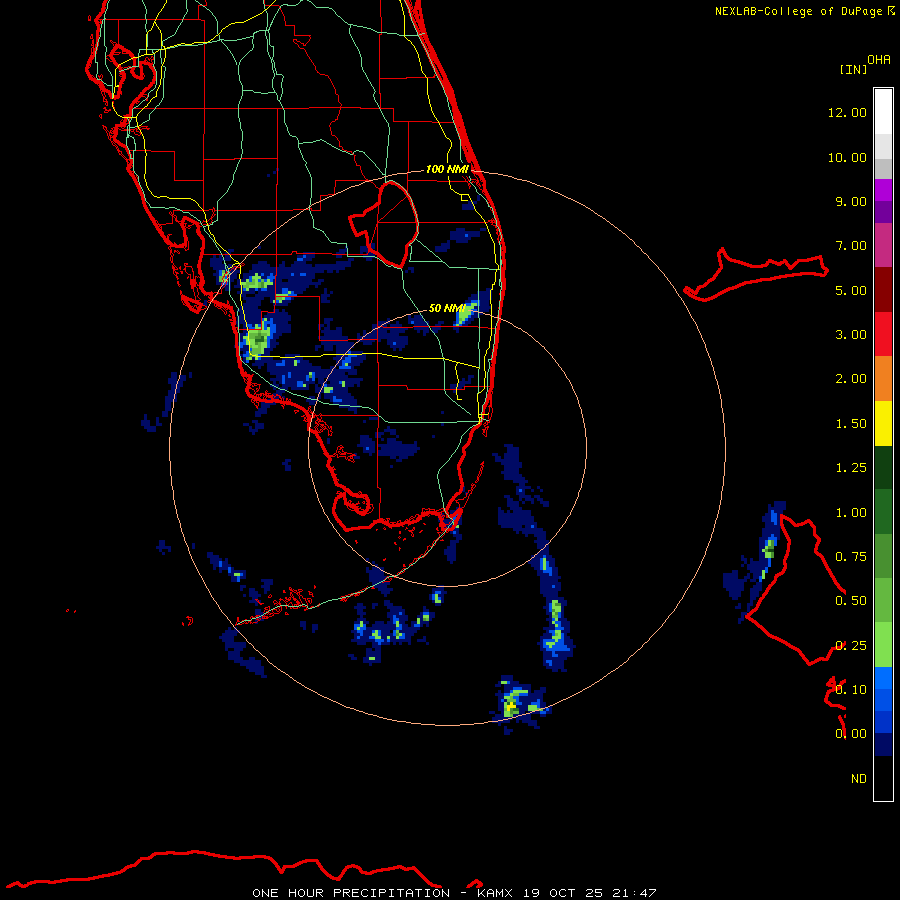Pick the dark maroon legend swatch
This screenshot has width=900, height=900.
point(883,290)
